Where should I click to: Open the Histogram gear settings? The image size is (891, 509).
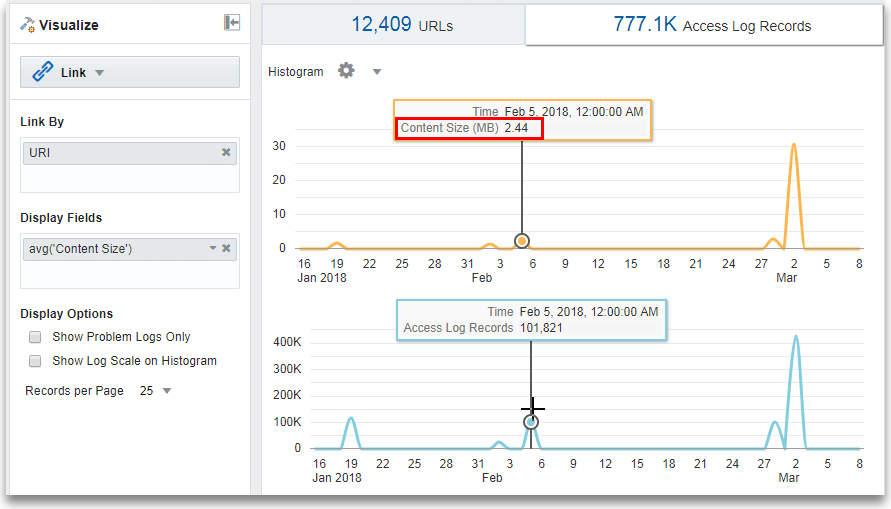coord(346,71)
